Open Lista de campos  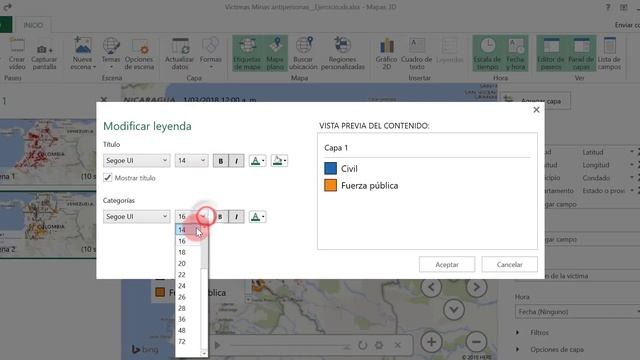(609, 54)
